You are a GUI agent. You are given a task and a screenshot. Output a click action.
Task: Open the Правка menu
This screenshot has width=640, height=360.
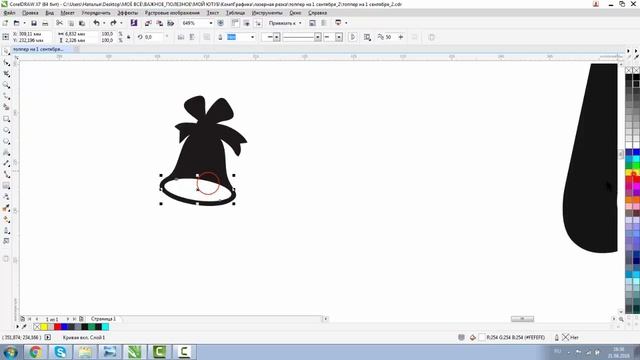pos(30,13)
